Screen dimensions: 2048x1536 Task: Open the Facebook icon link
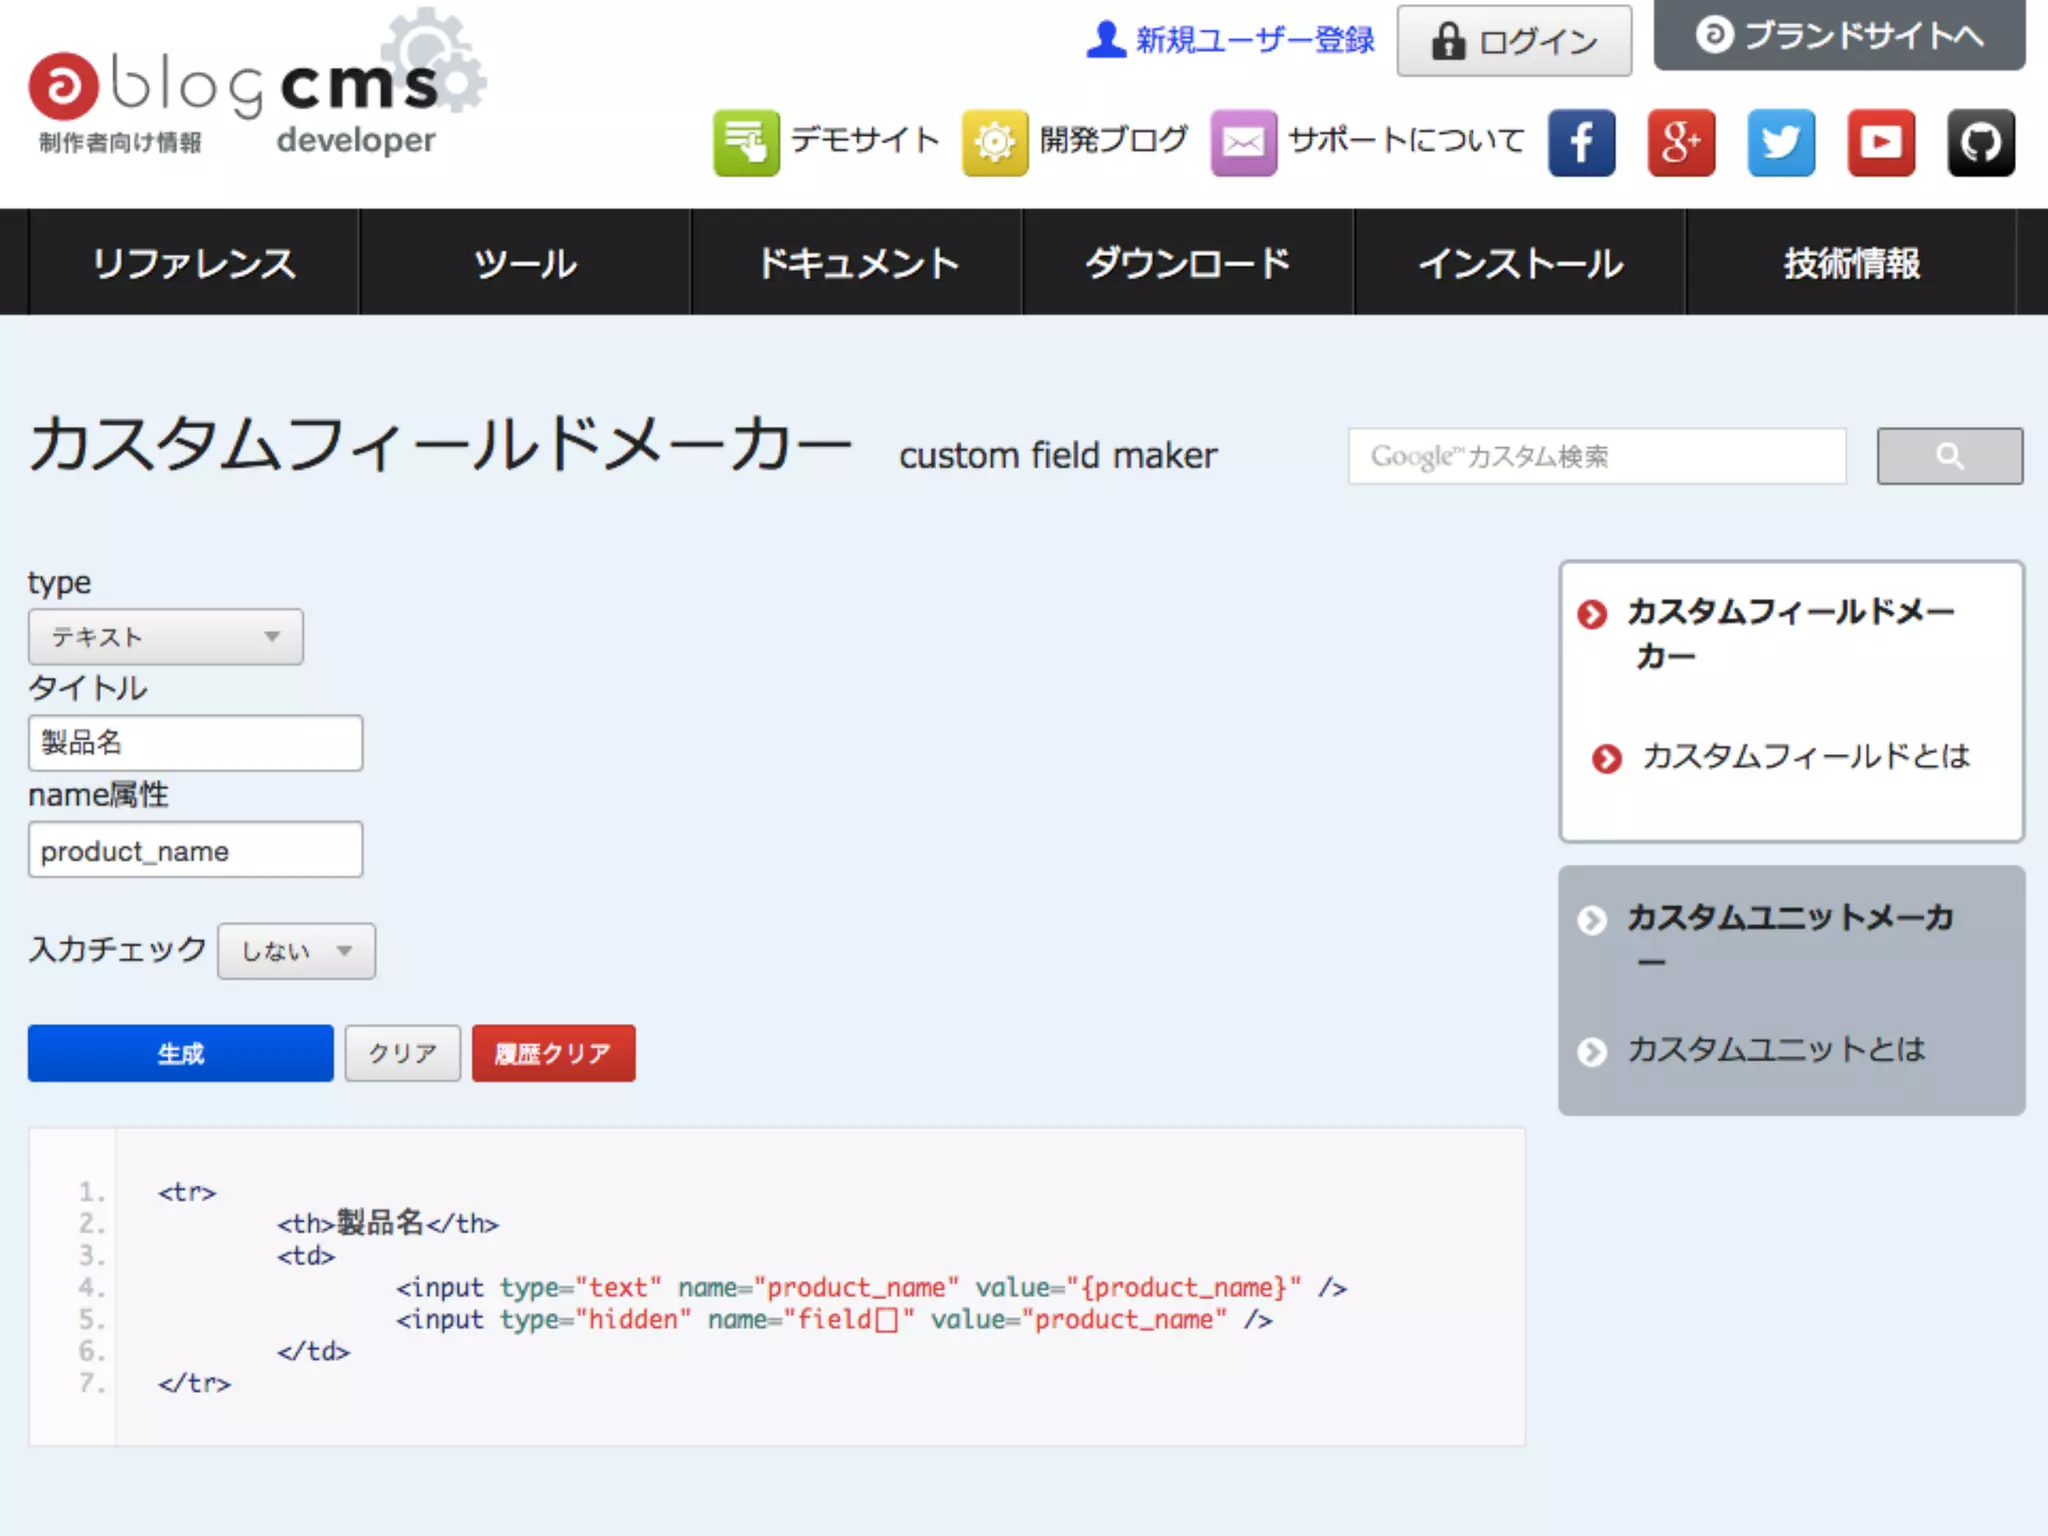pyautogui.click(x=1581, y=143)
